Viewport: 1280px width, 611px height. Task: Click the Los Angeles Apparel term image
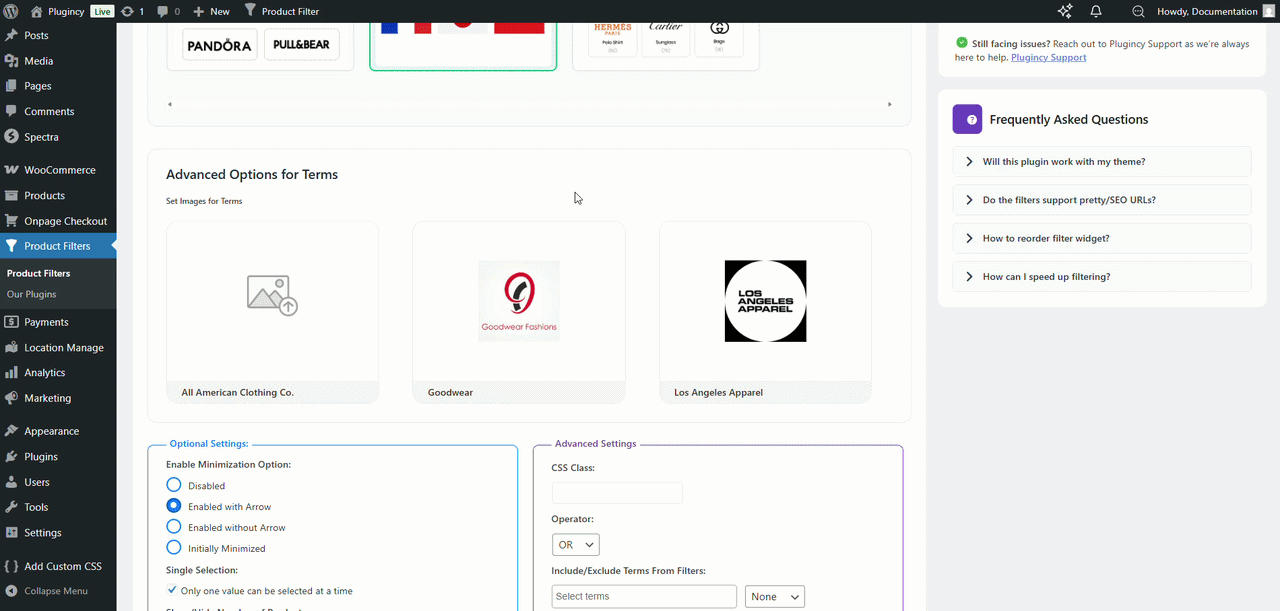[765, 301]
